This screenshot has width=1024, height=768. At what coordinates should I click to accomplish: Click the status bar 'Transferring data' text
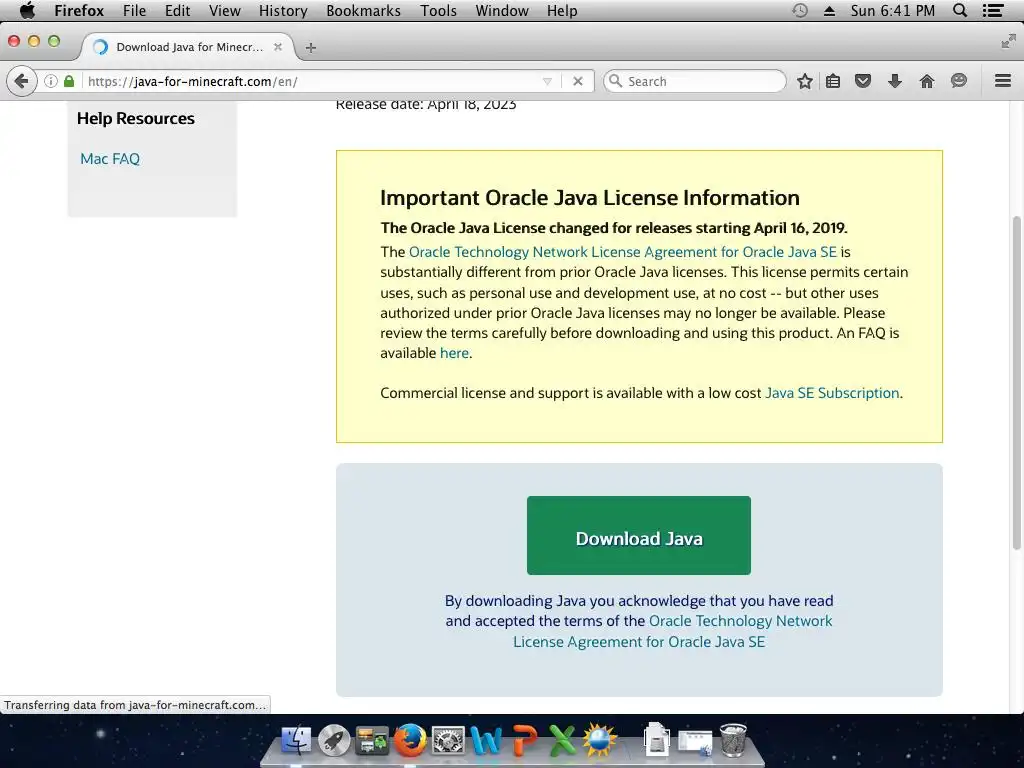[x=135, y=705]
